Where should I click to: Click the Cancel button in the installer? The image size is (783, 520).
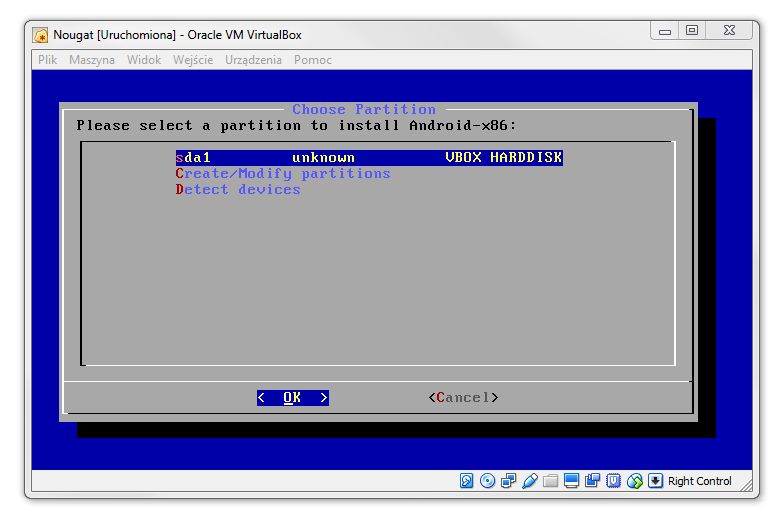pos(463,398)
